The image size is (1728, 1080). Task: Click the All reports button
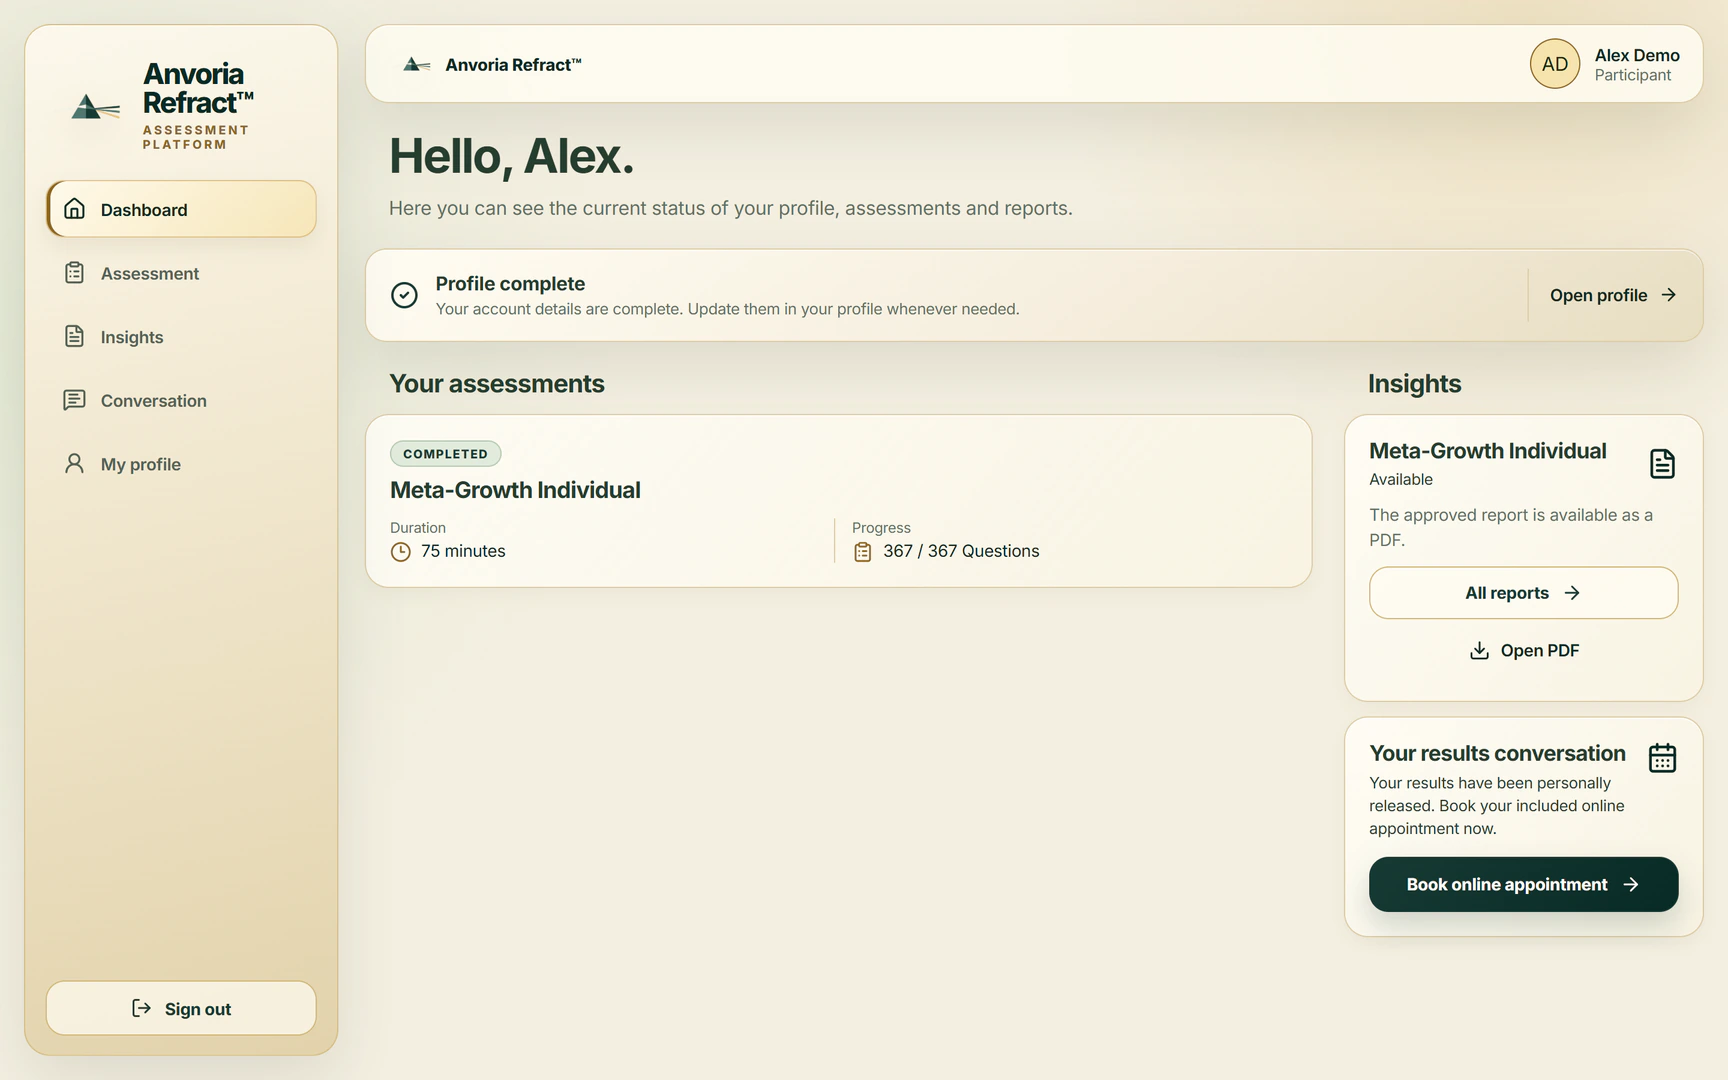coord(1523,593)
